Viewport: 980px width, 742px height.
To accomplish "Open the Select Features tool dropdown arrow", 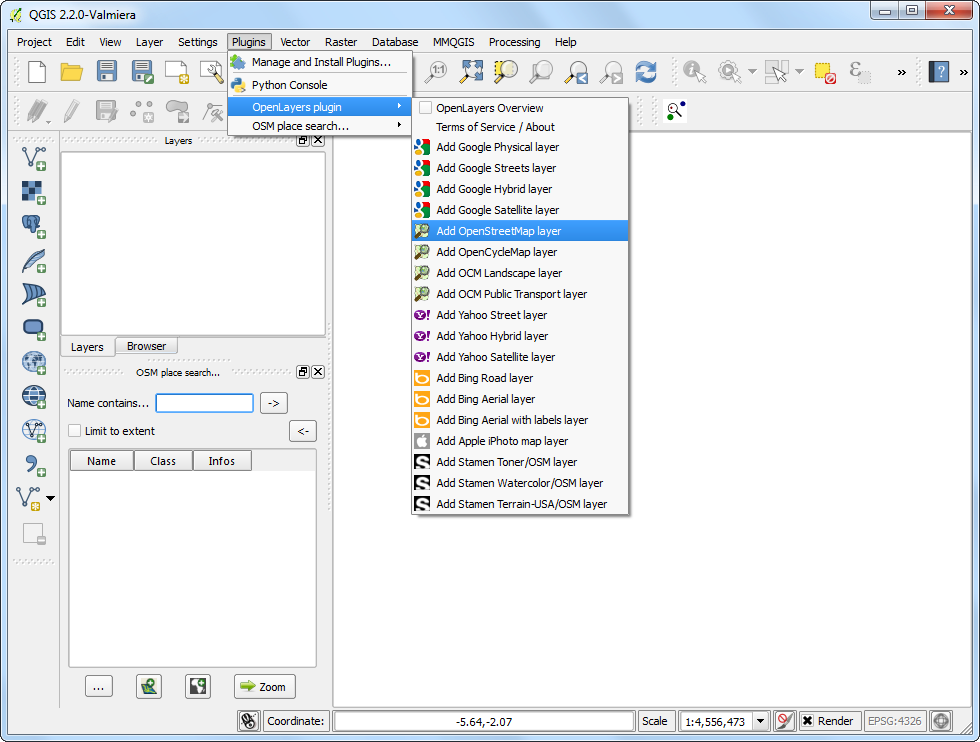I will [x=799, y=72].
